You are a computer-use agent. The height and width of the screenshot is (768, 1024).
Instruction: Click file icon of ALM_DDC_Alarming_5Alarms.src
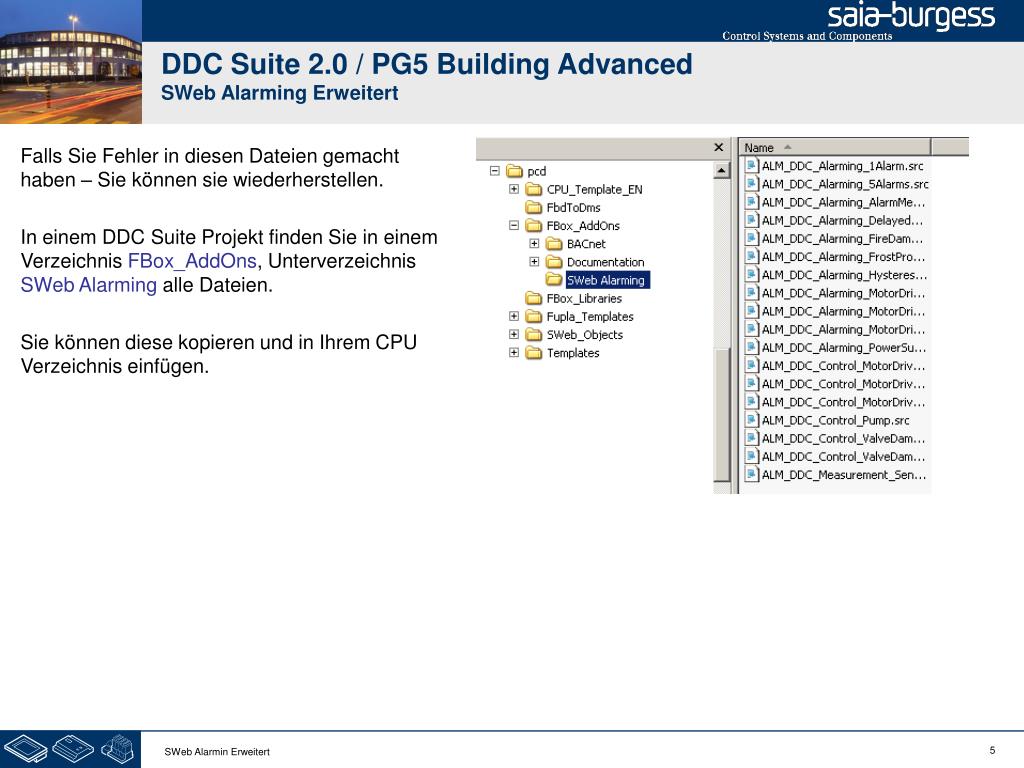click(752, 184)
